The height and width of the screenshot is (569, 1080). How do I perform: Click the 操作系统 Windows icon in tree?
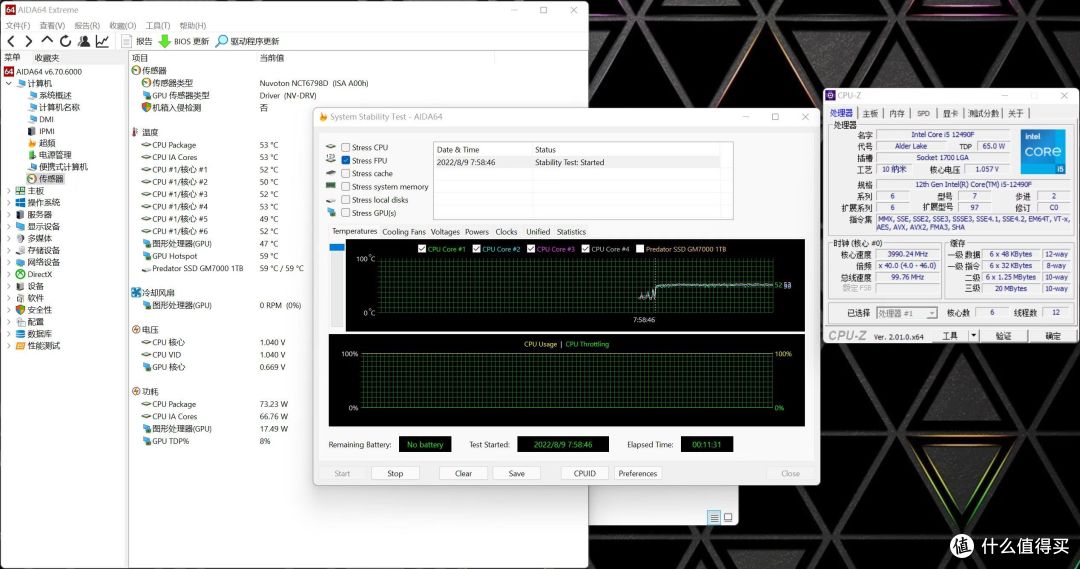(20, 203)
